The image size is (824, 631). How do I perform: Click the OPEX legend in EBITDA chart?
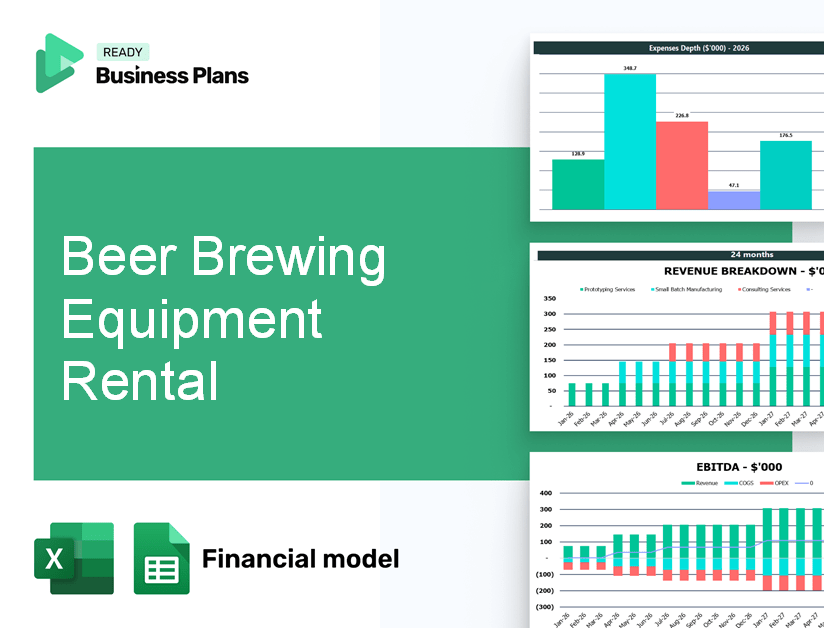click(x=775, y=483)
